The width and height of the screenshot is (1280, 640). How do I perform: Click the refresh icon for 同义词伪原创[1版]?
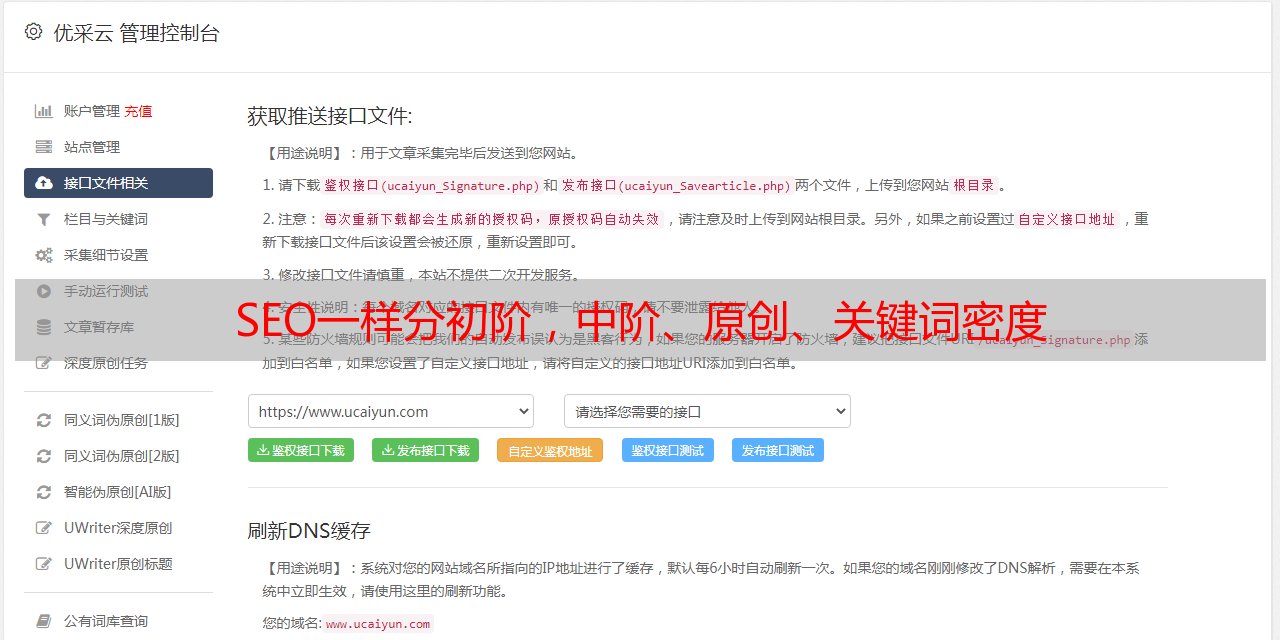[x=44, y=420]
